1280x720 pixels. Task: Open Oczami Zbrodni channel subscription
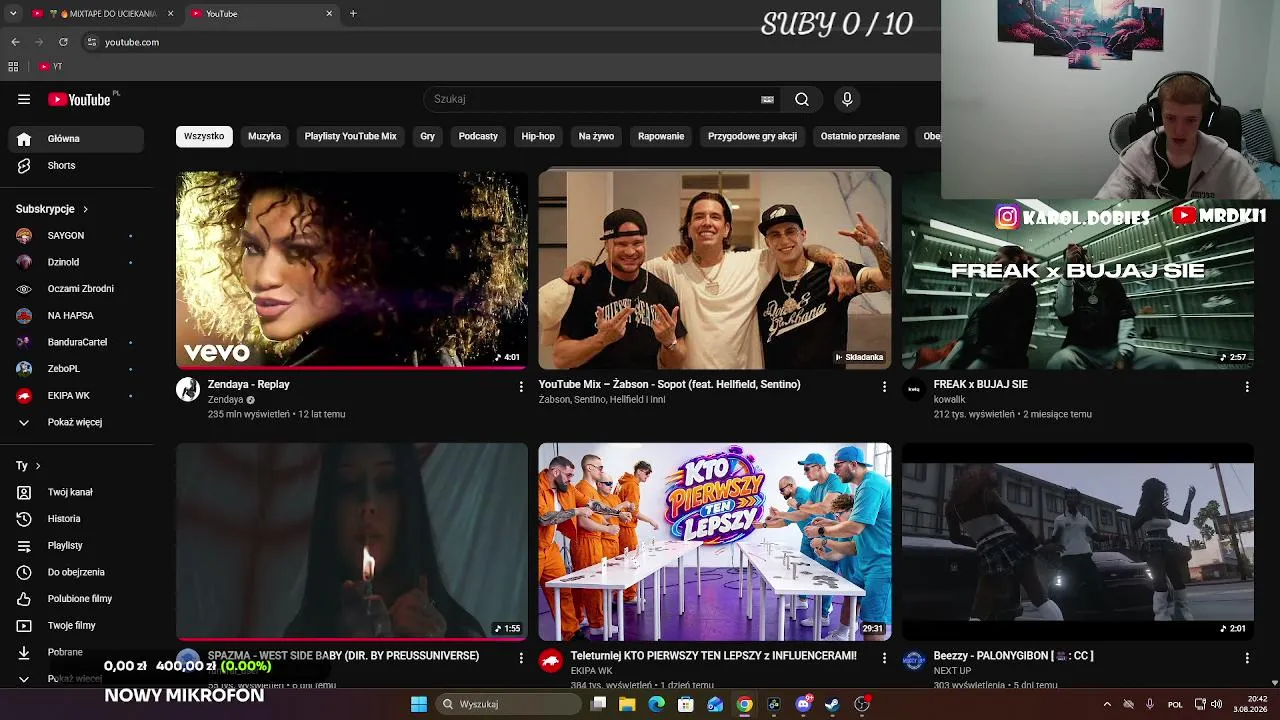point(76,289)
